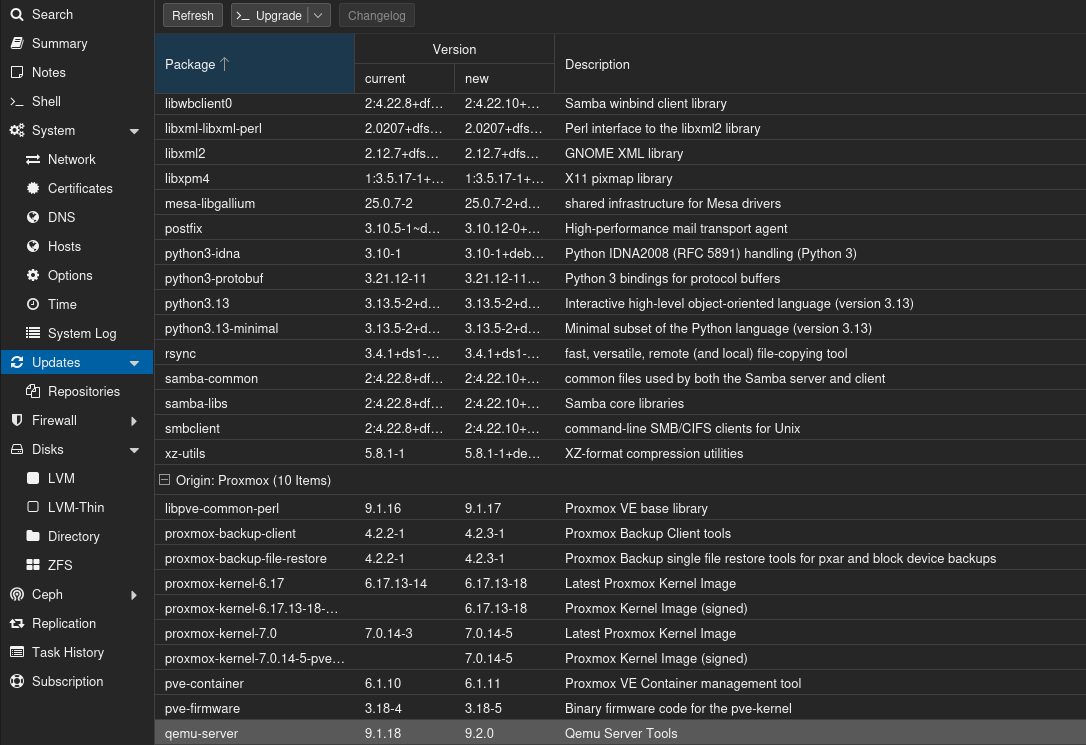The image size is (1086, 745).
Task: Click the Changelog button
Action: click(377, 15)
